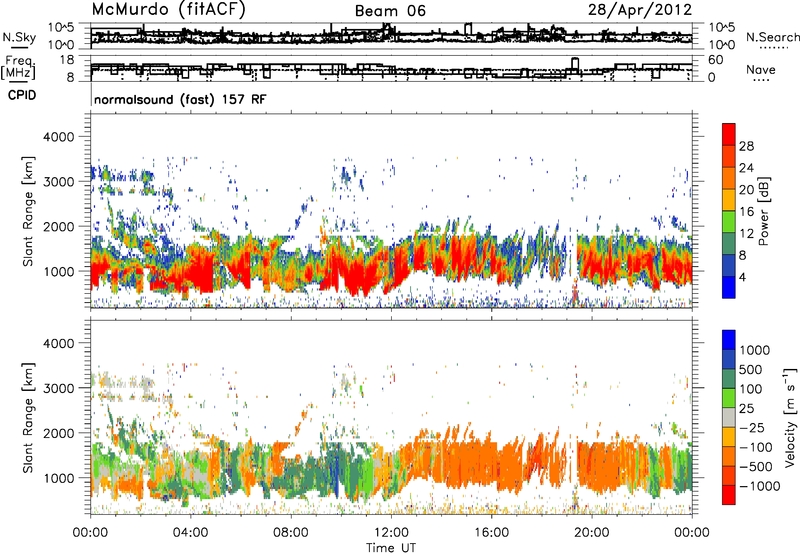The height and width of the screenshot is (554, 800).
Task: Click the 04:00 time tick label
Action: tap(190, 533)
